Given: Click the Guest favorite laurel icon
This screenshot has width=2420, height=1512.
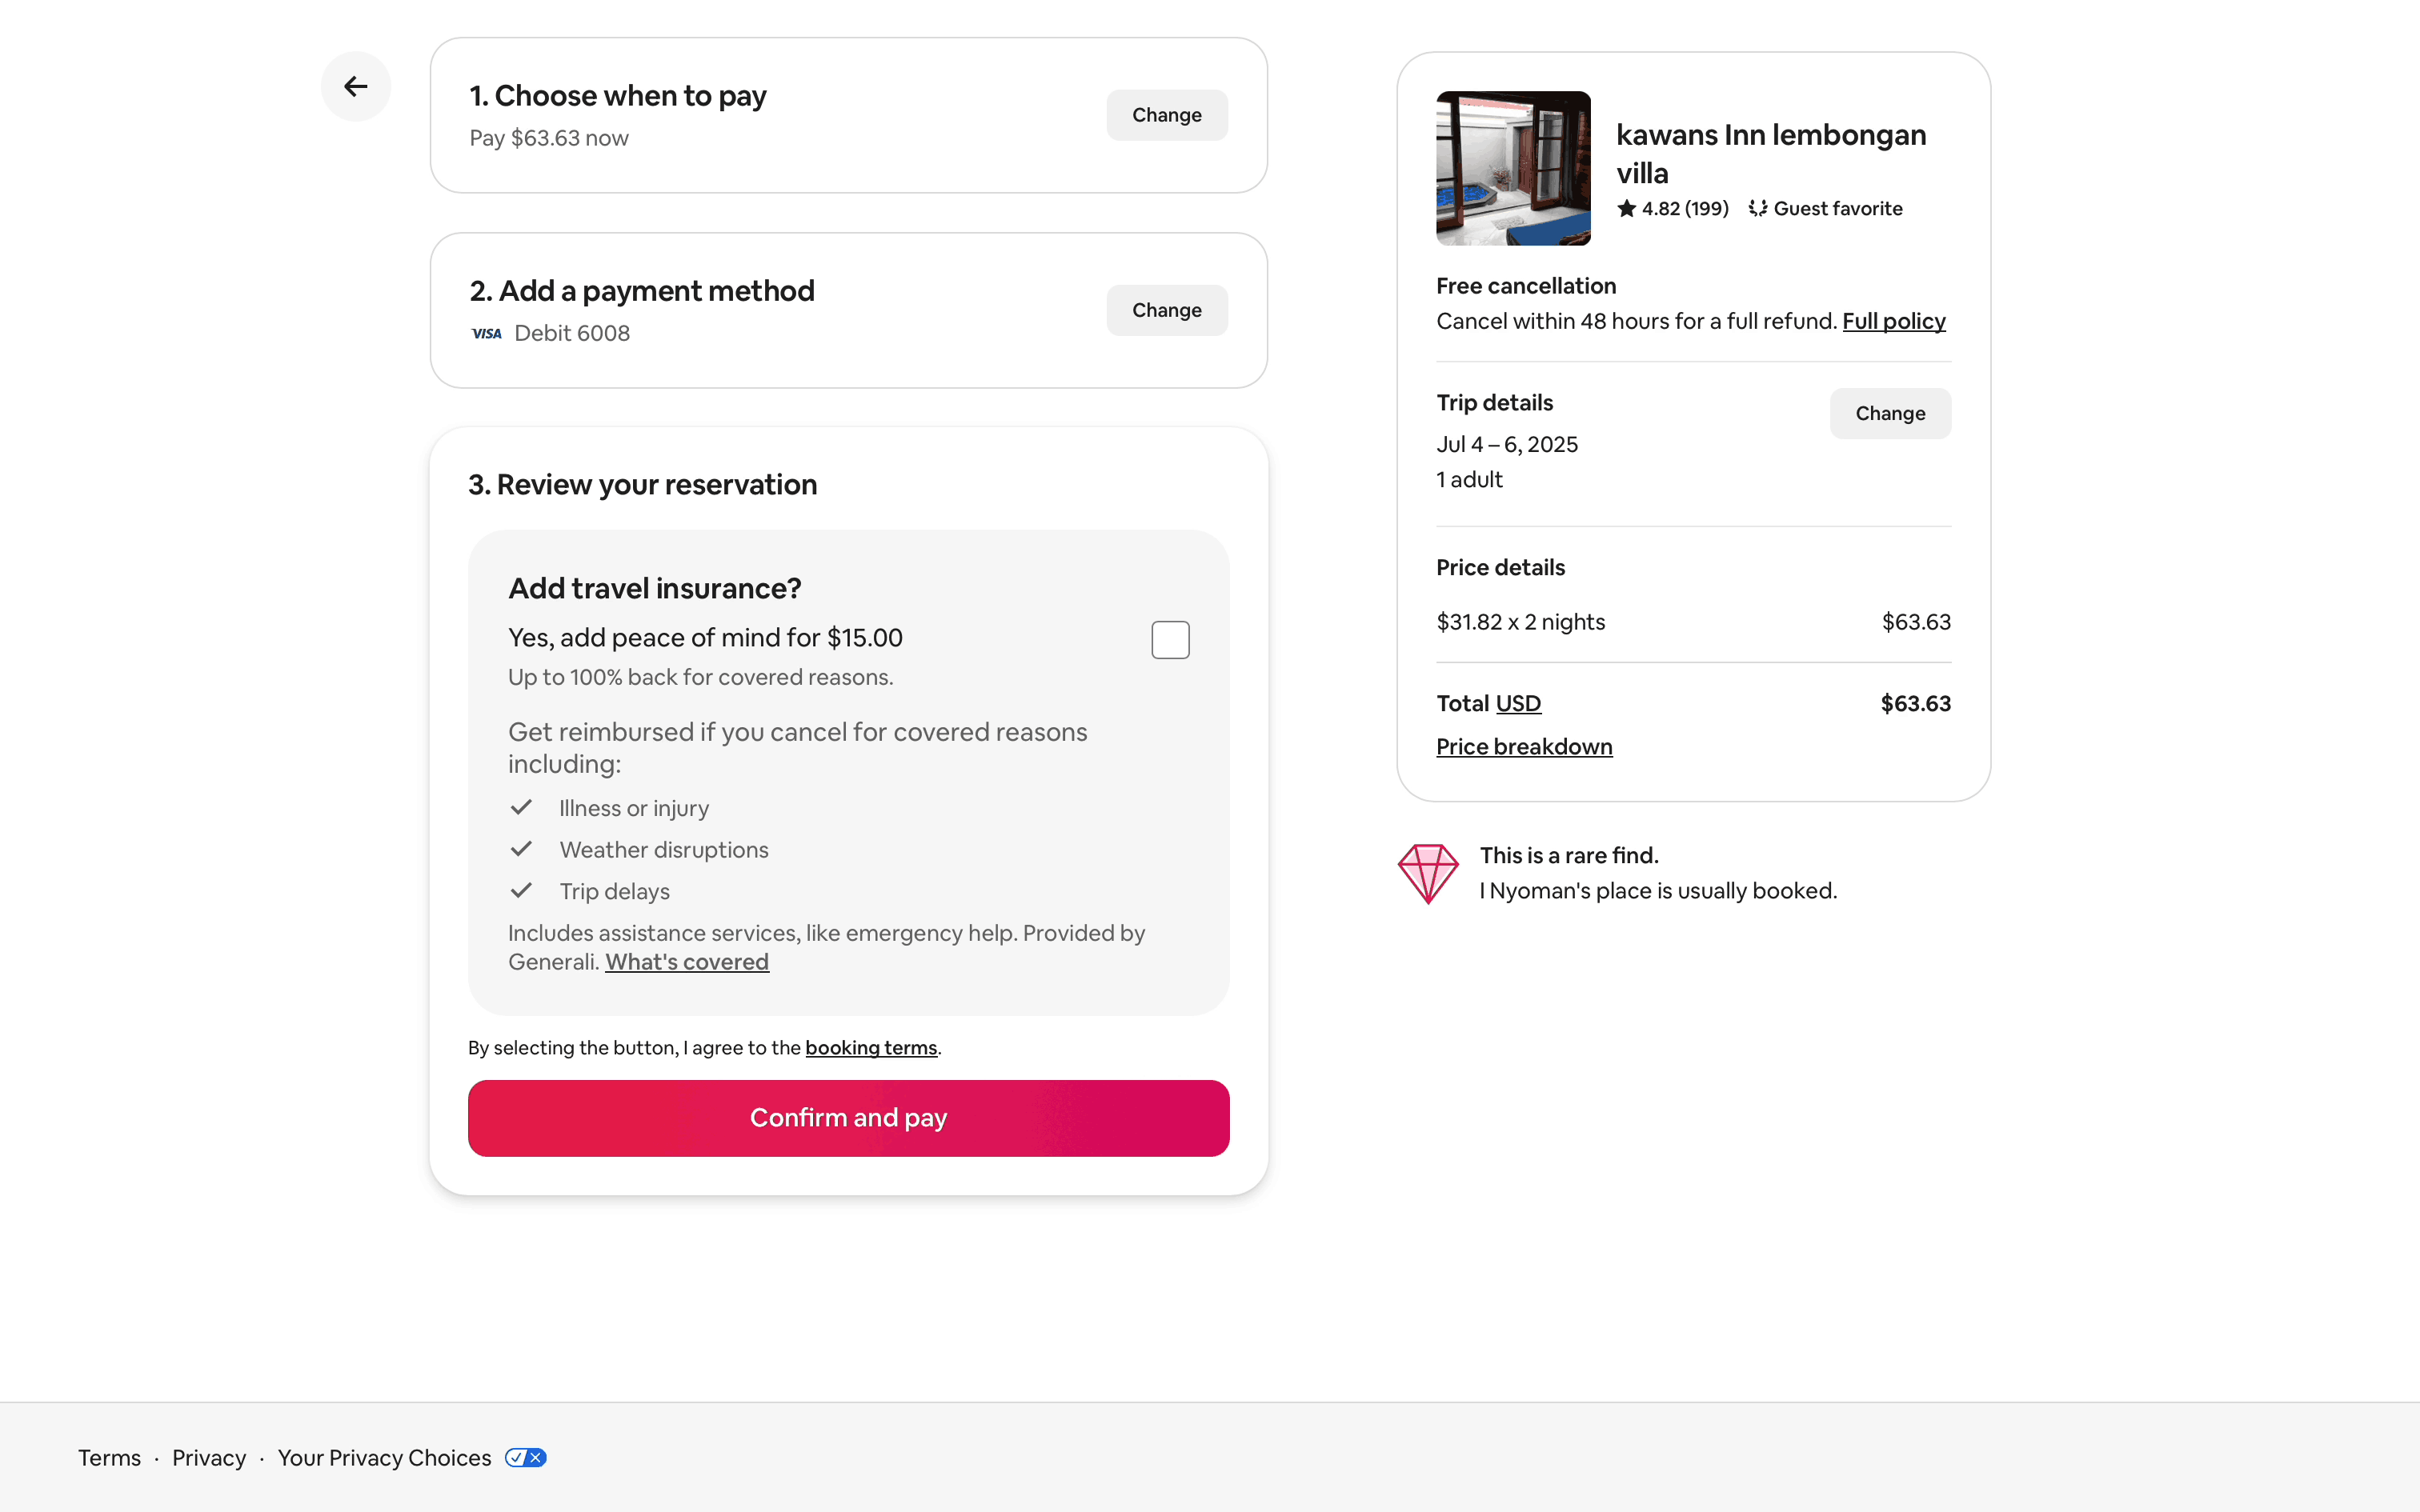Looking at the screenshot, I should (x=1757, y=209).
